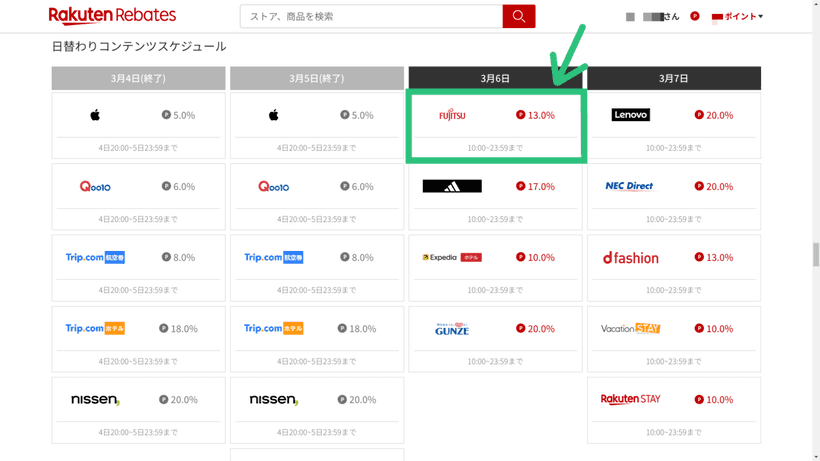The image size is (820, 461).
Task: Open the NEC Direct store logo
Action: (x=630, y=186)
